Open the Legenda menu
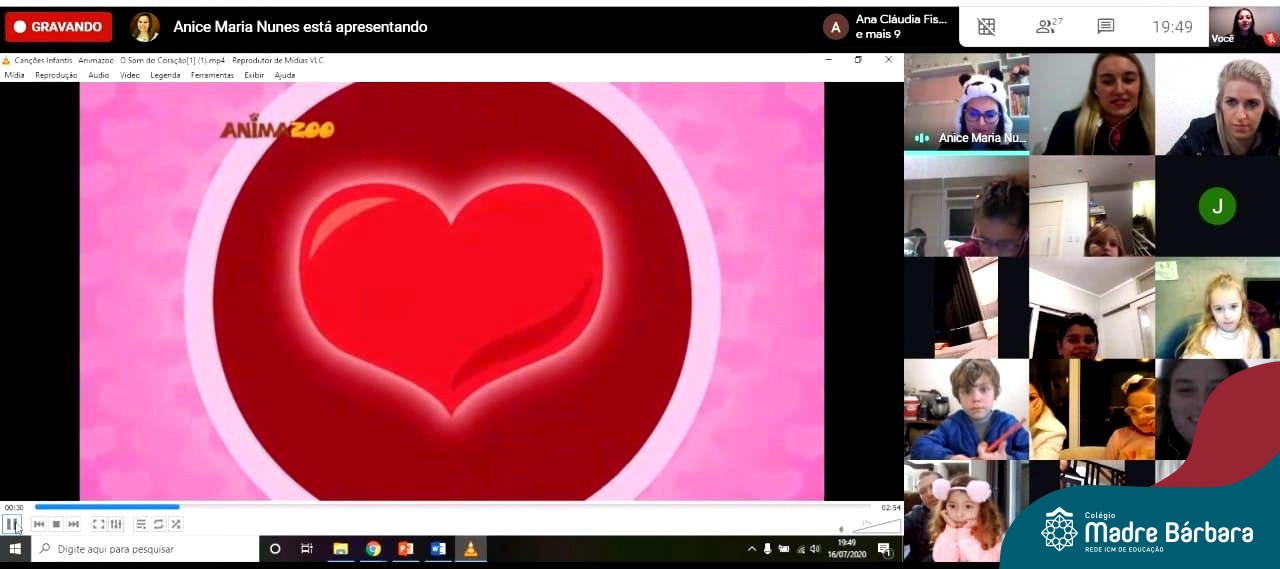The width and height of the screenshot is (1280, 569). point(165,75)
